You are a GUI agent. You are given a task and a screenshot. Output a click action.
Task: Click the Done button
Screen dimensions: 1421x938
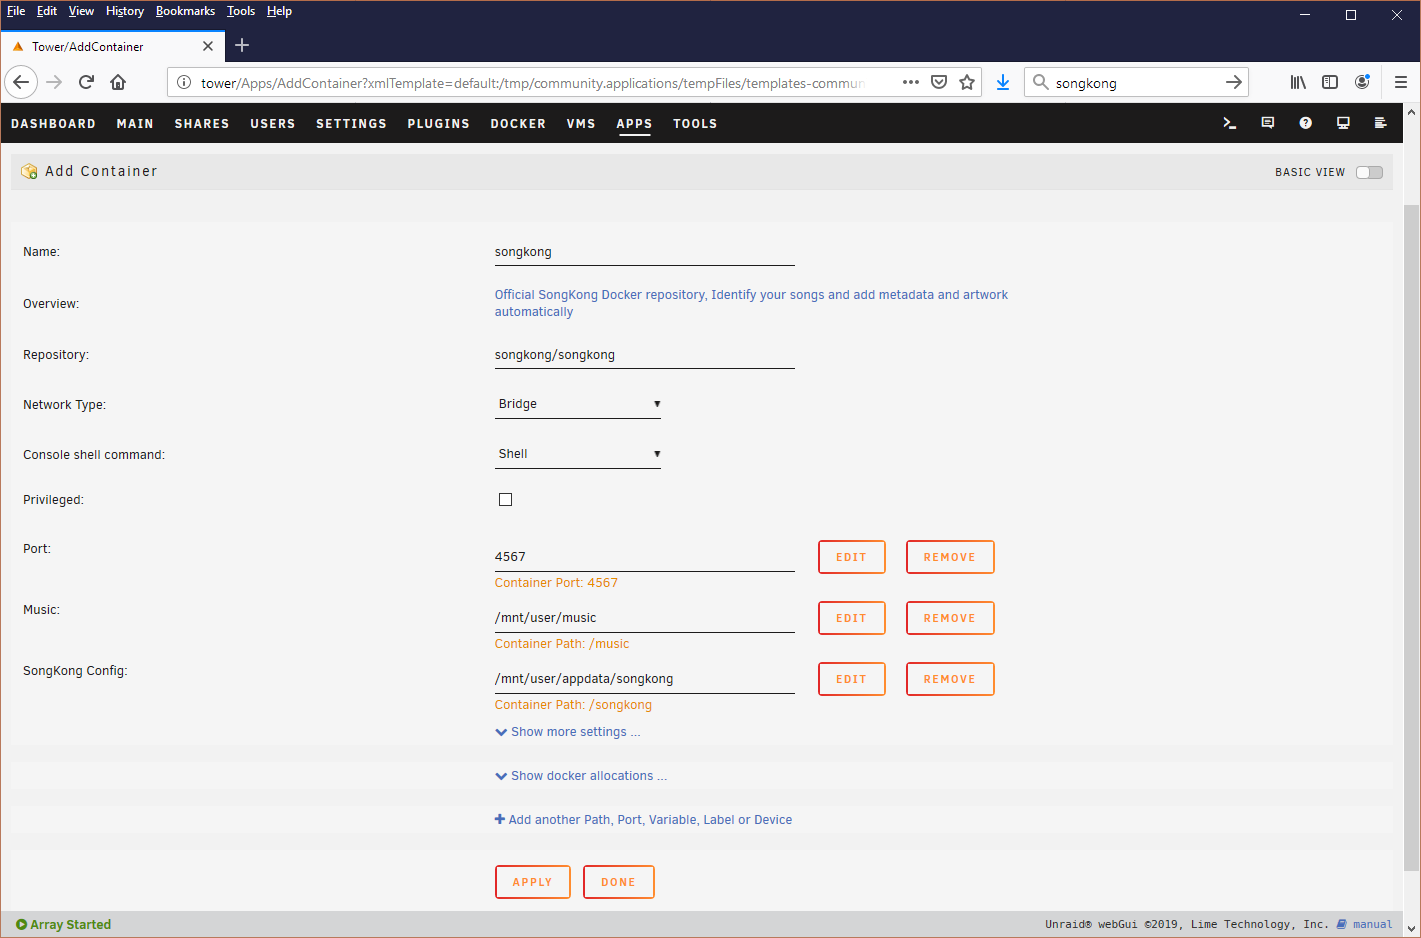[618, 882]
